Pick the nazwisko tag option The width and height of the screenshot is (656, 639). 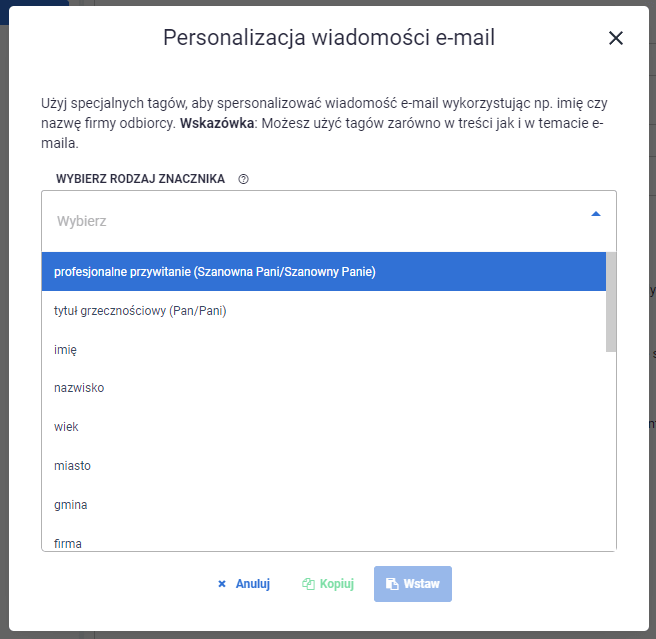[x=324, y=388]
